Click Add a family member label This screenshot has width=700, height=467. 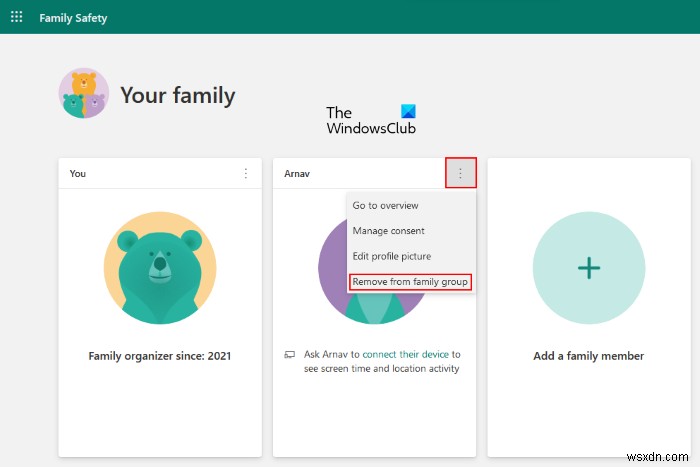click(x=589, y=356)
